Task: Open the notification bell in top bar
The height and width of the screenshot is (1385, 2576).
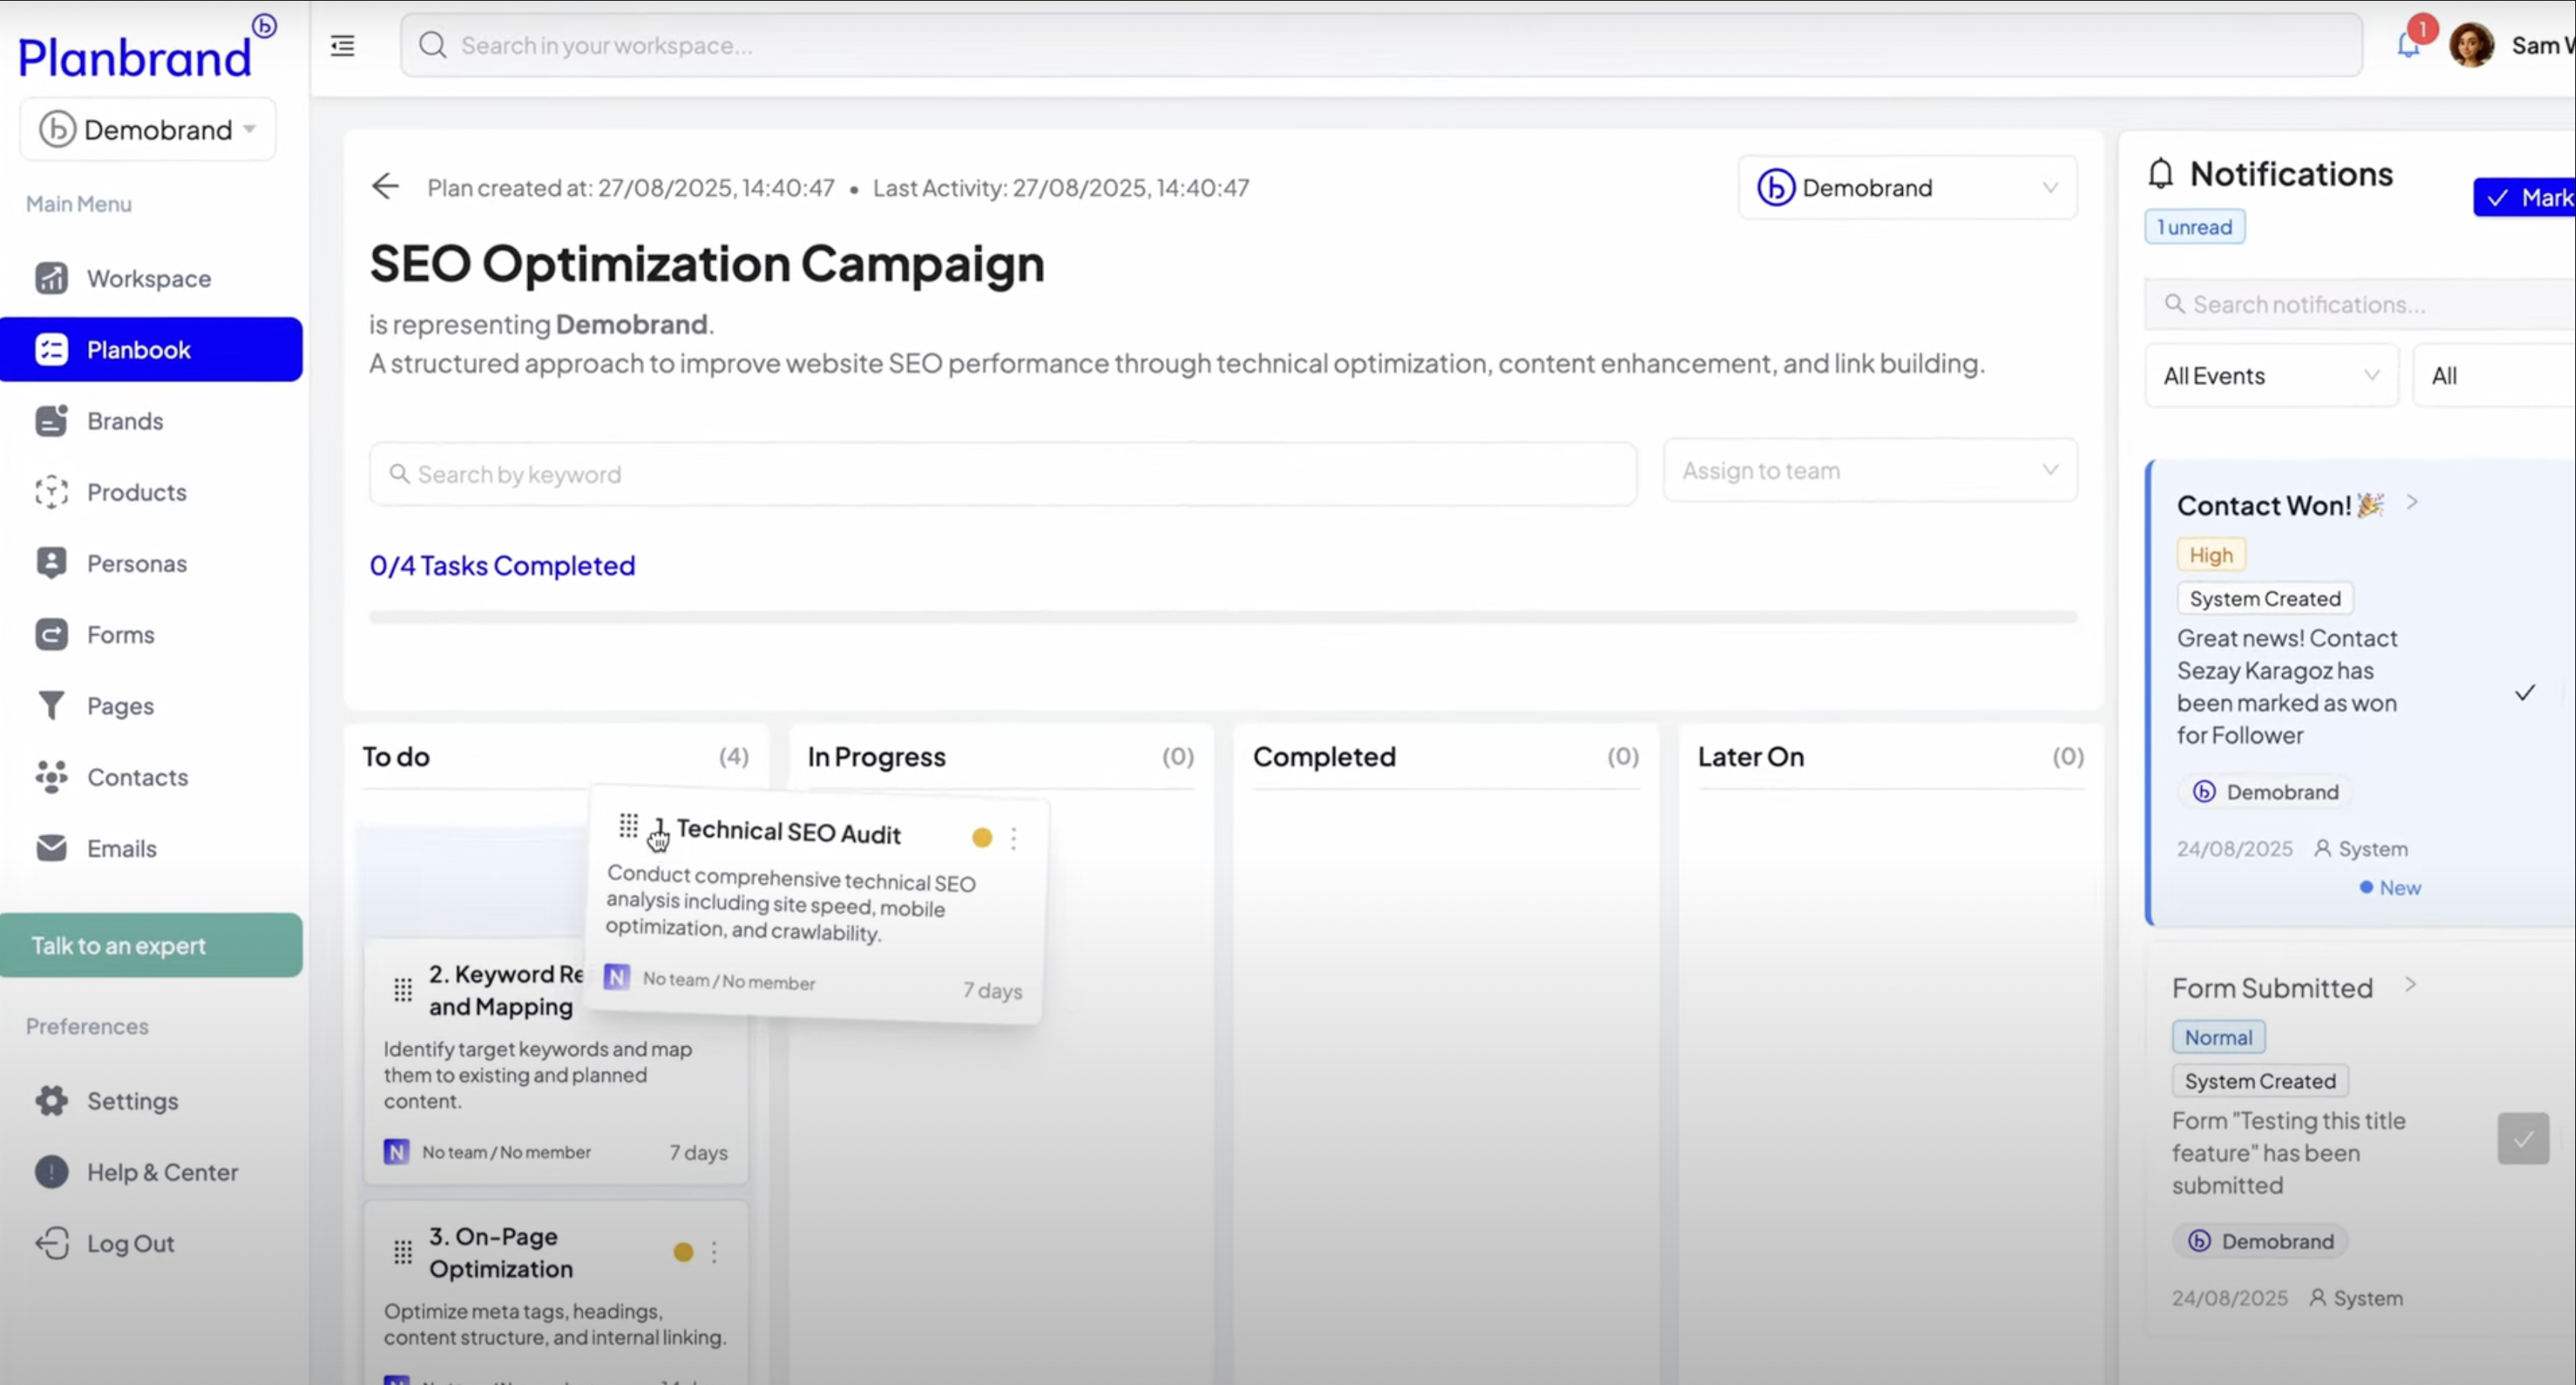Action: [2408, 45]
